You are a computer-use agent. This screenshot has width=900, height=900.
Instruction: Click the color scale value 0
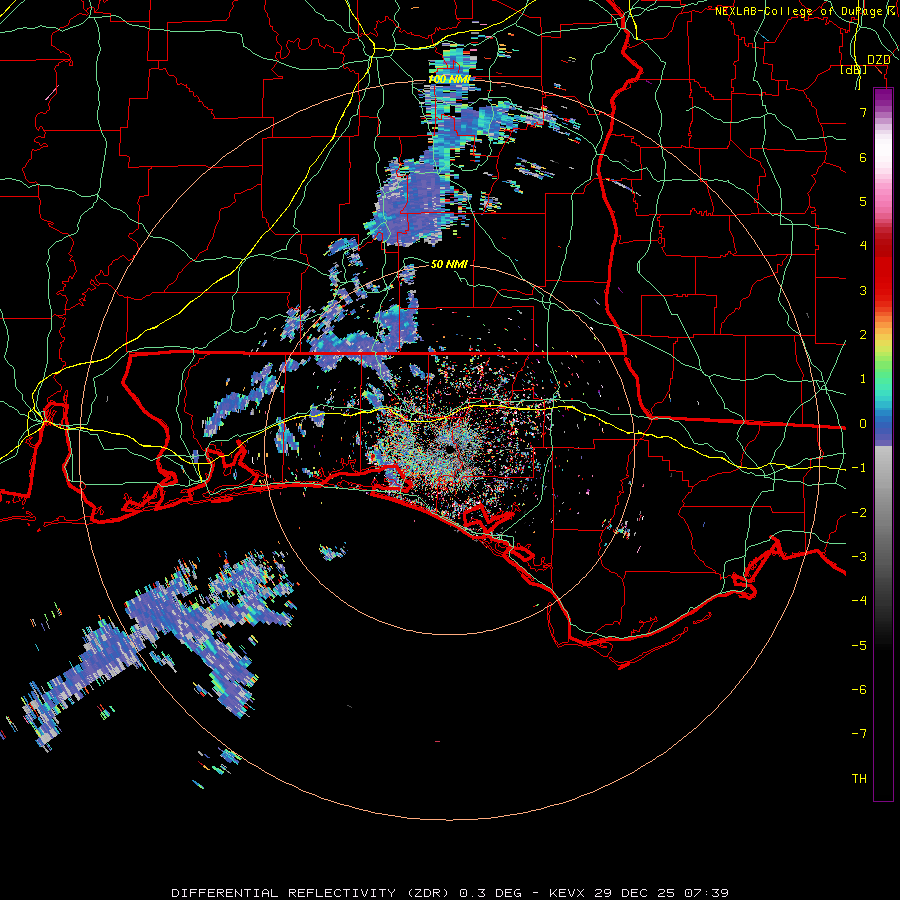(863, 424)
